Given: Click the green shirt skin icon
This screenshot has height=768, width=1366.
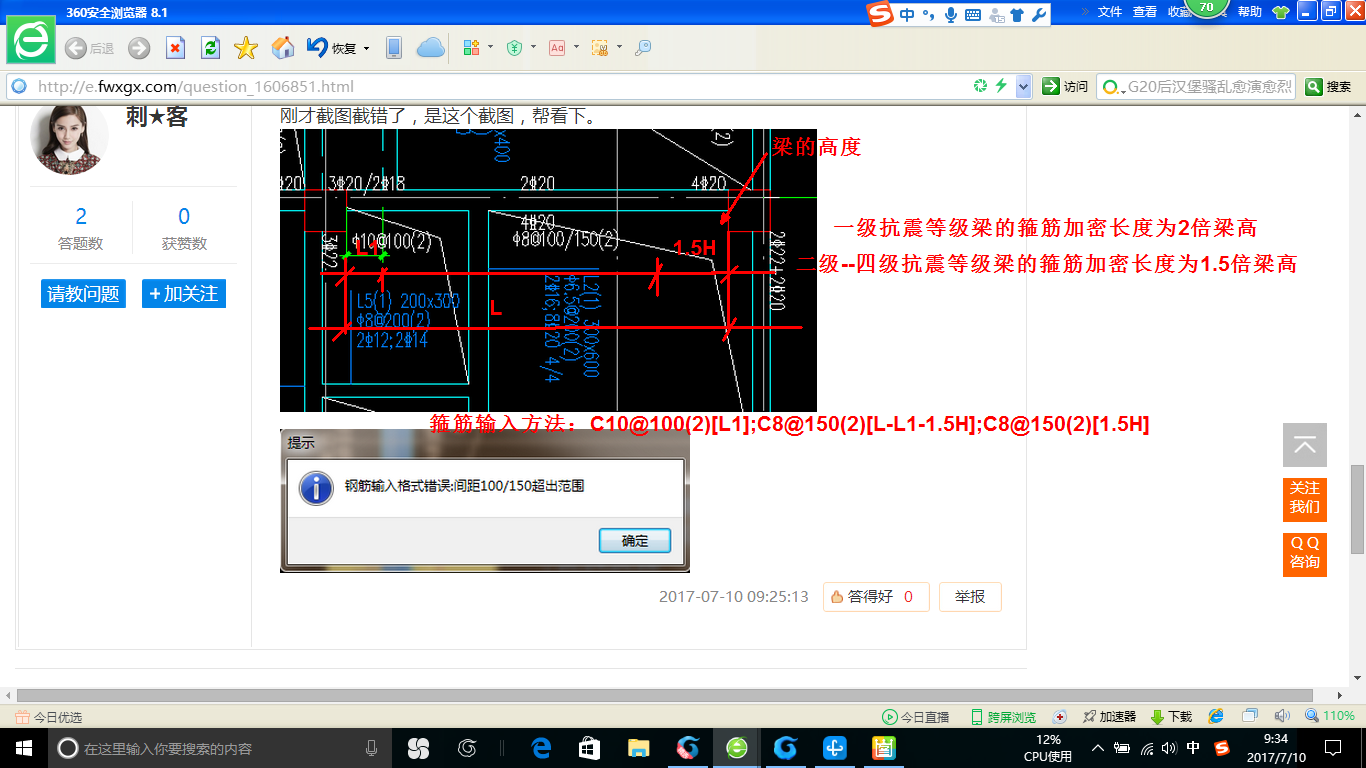Looking at the screenshot, I should [x=1280, y=12].
